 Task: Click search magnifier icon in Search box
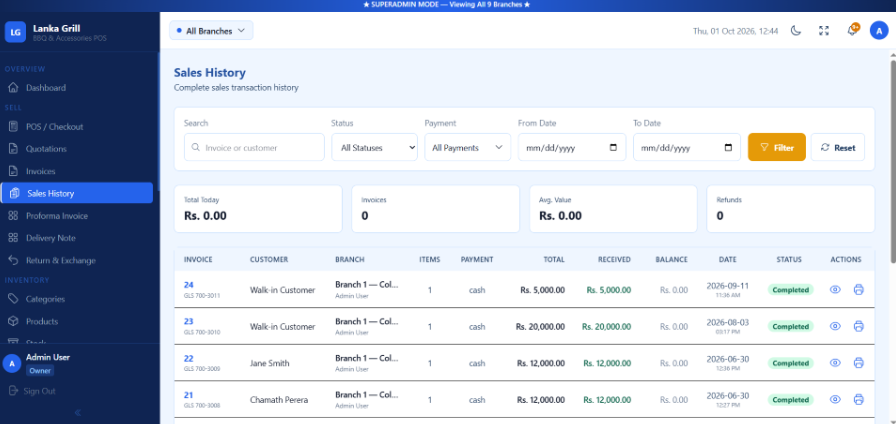tap(196, 147)
